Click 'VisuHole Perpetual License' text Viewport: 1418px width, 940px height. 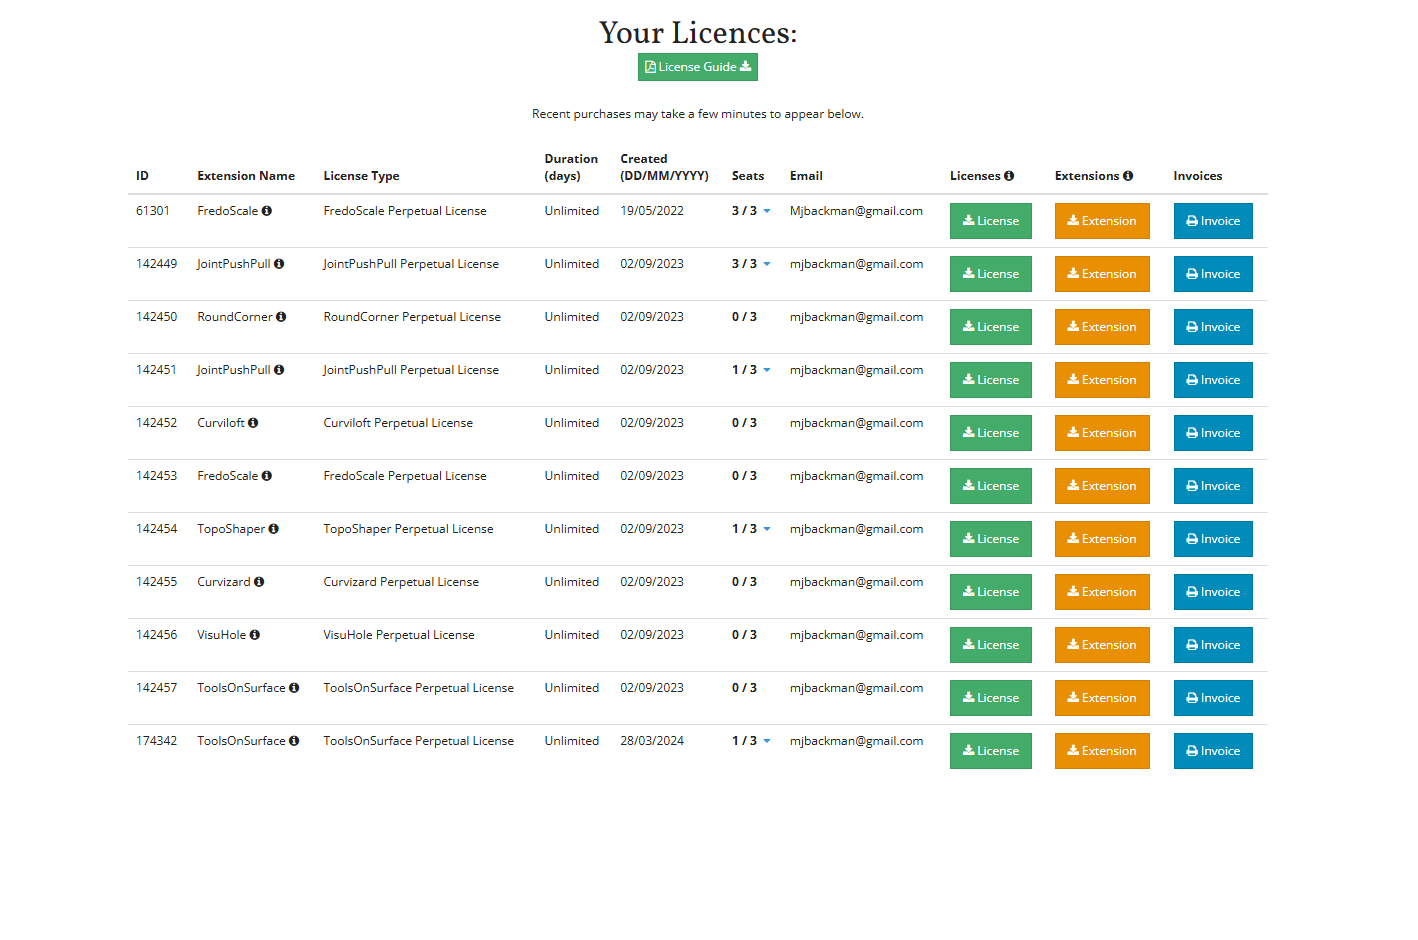(x=399, y=635)
